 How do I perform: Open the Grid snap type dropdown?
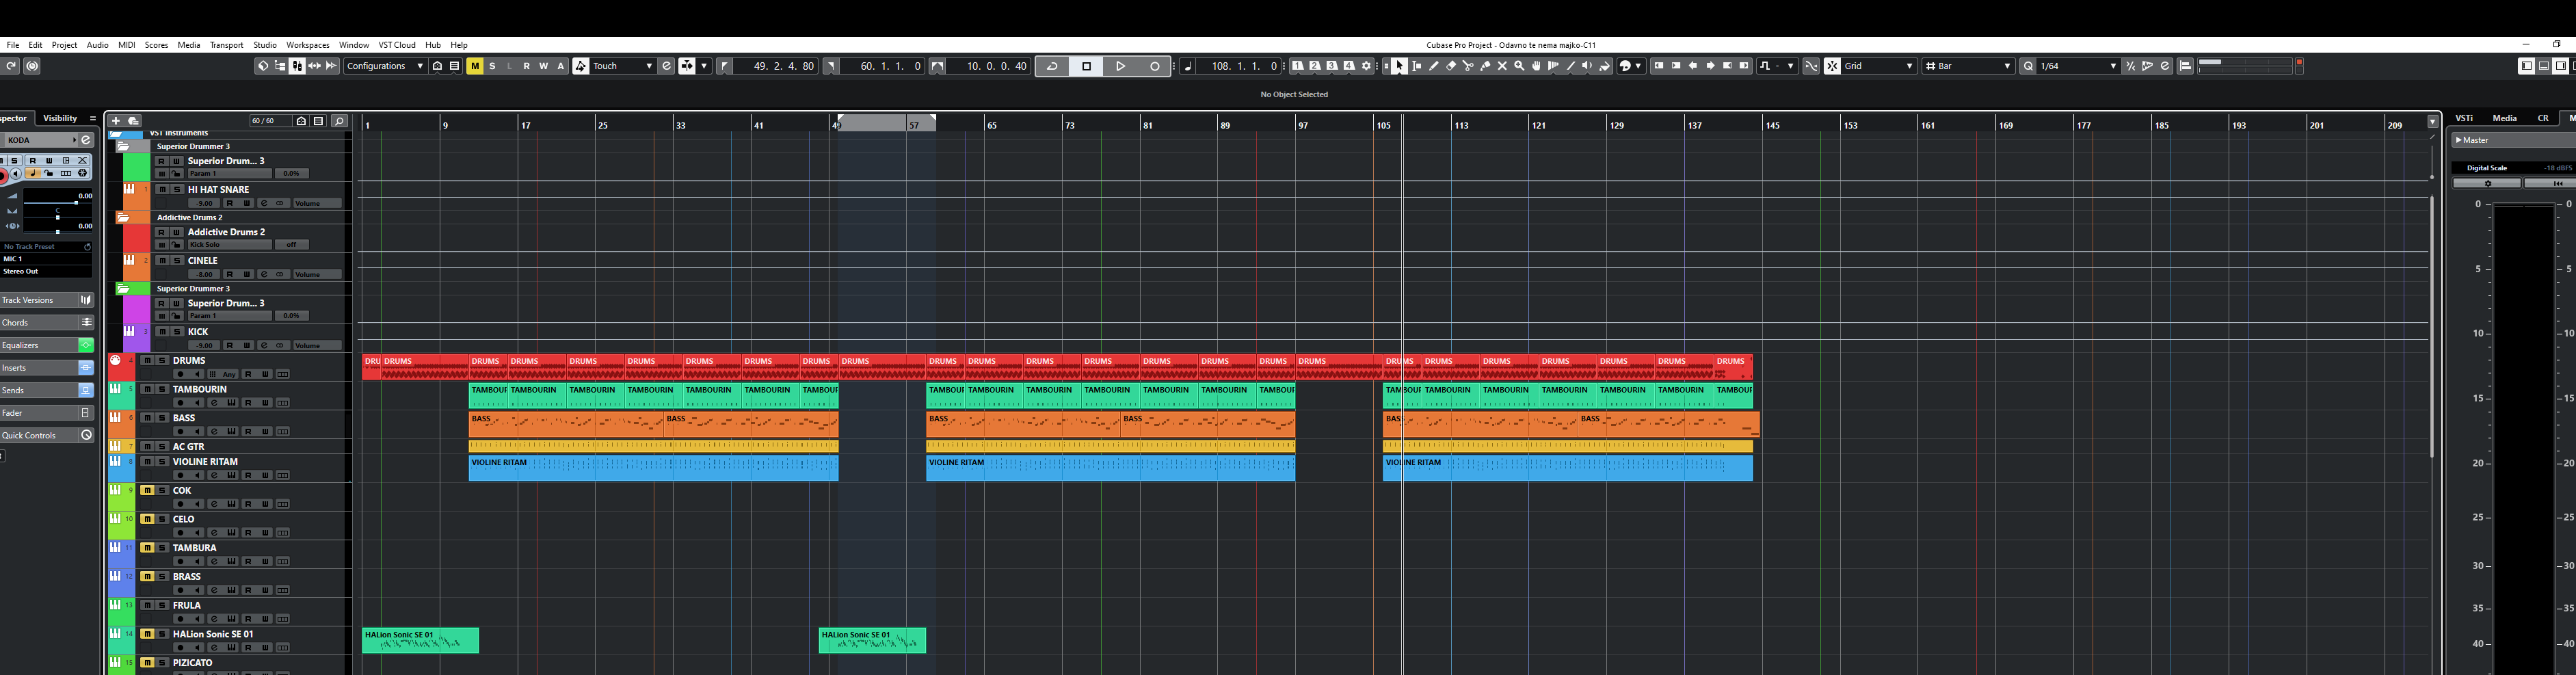pos(1879,66)
